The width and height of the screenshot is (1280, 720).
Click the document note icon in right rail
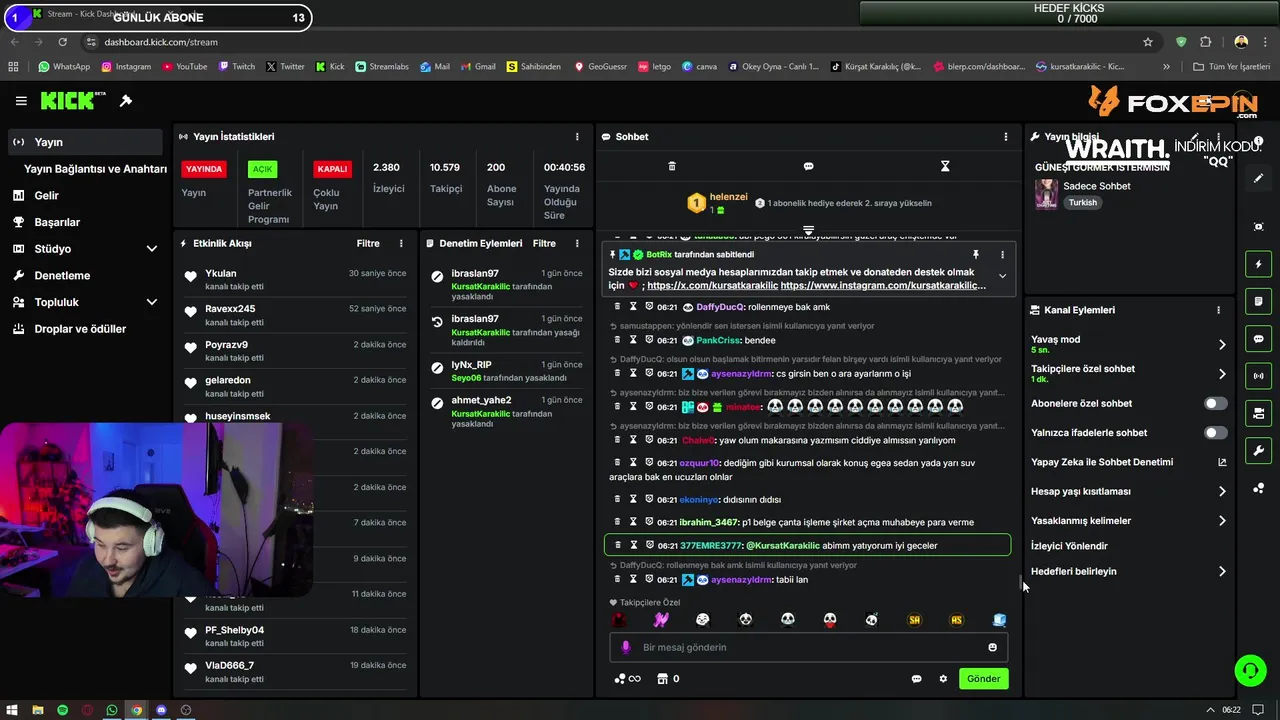[1259, 301]
